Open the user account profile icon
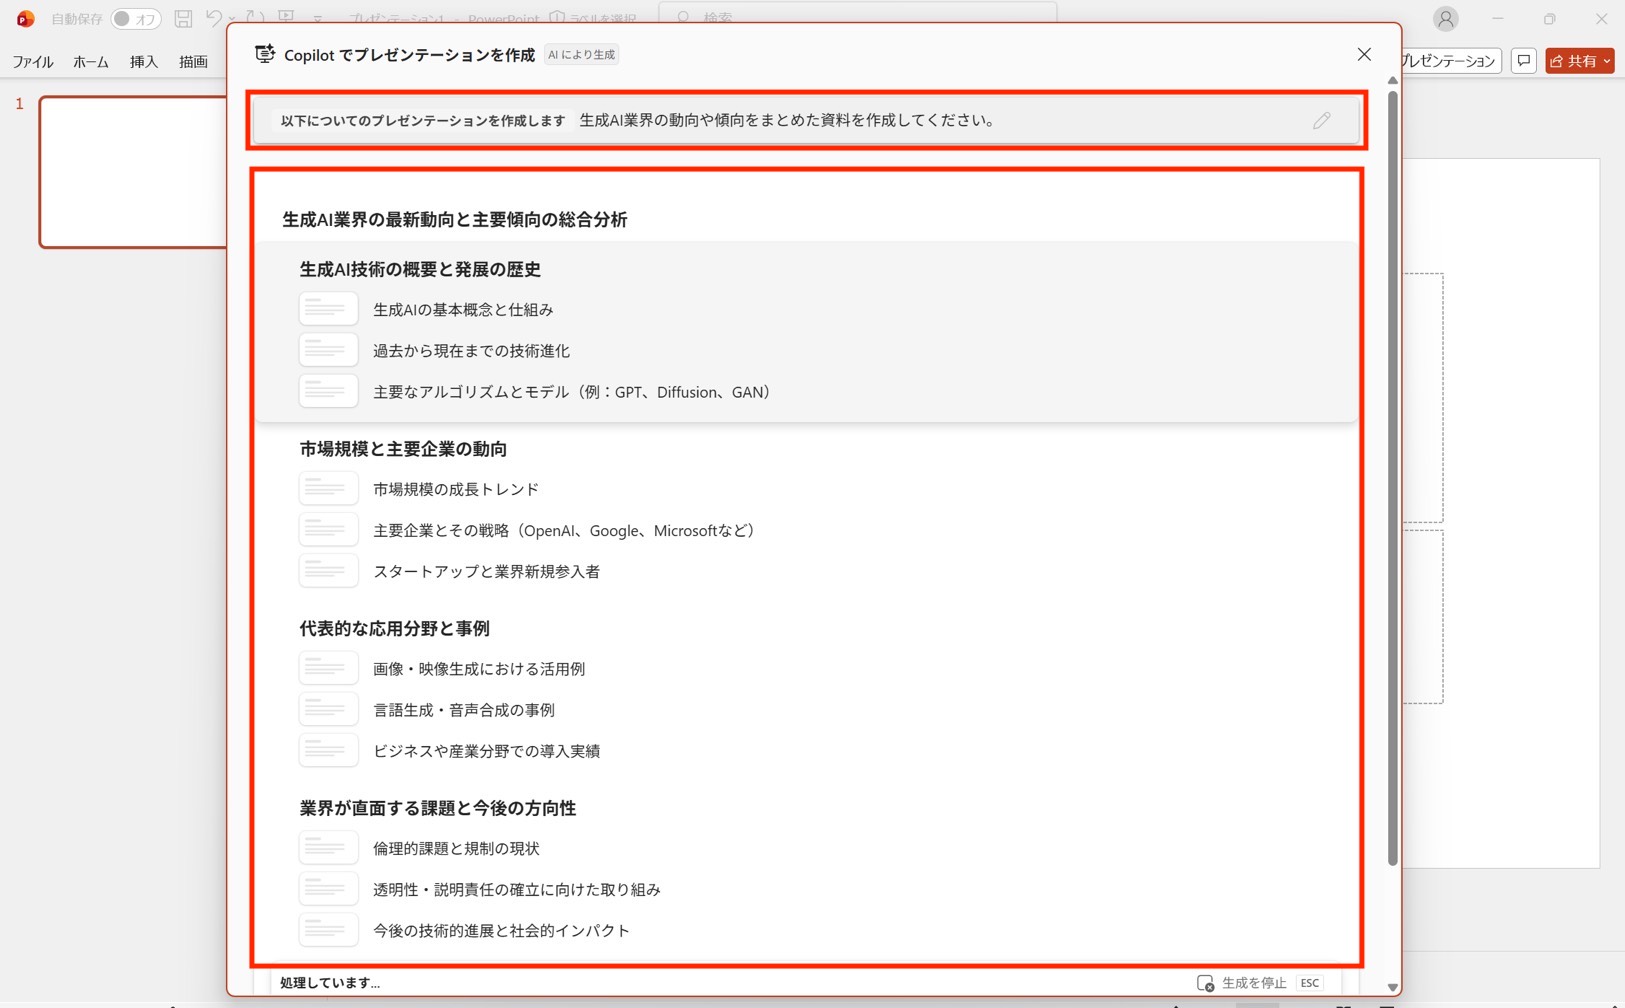This screenshot has width=1625, height=1008. 1445,19
